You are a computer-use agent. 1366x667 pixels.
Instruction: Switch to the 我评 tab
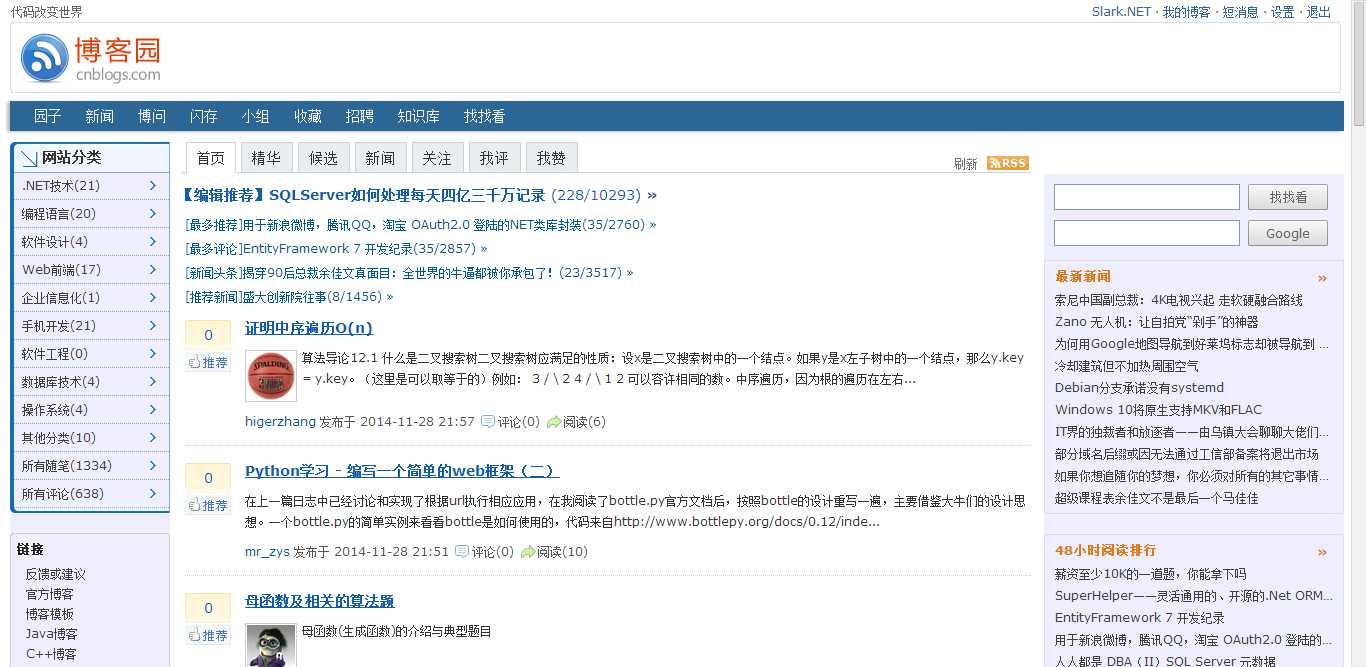pos(494,158)
